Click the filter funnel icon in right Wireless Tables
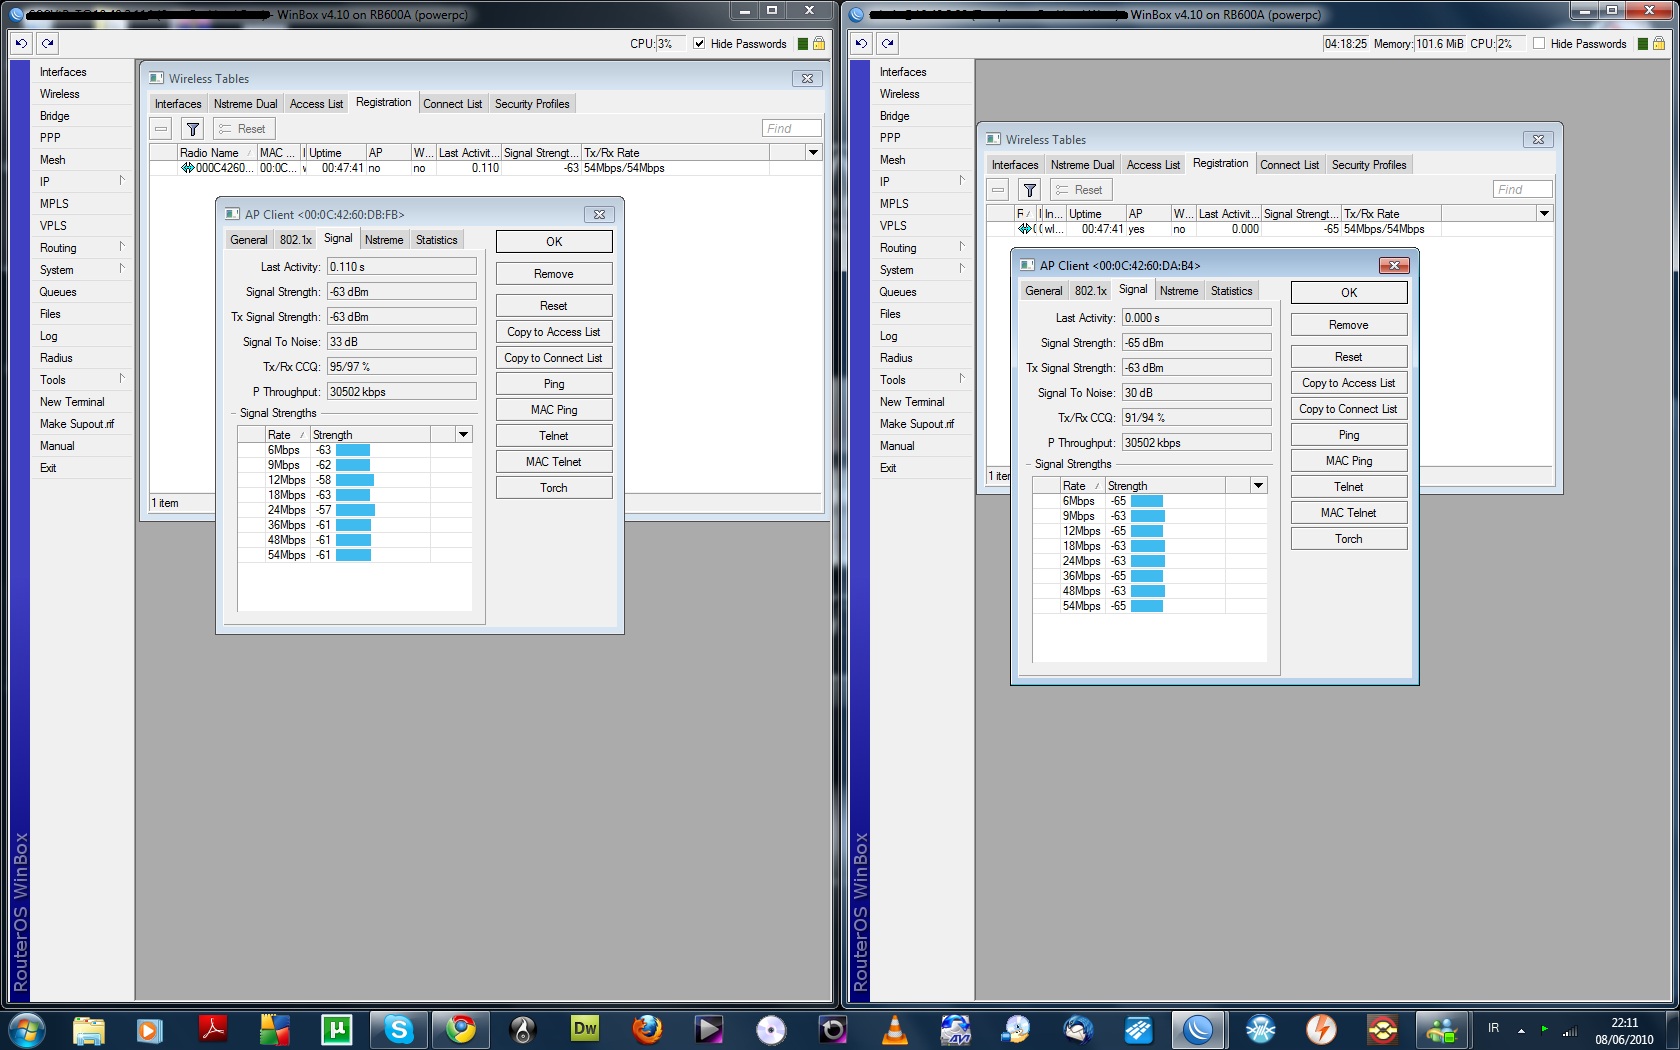This screenshot has height=1050, width=1680. [x=1029, y=190]
